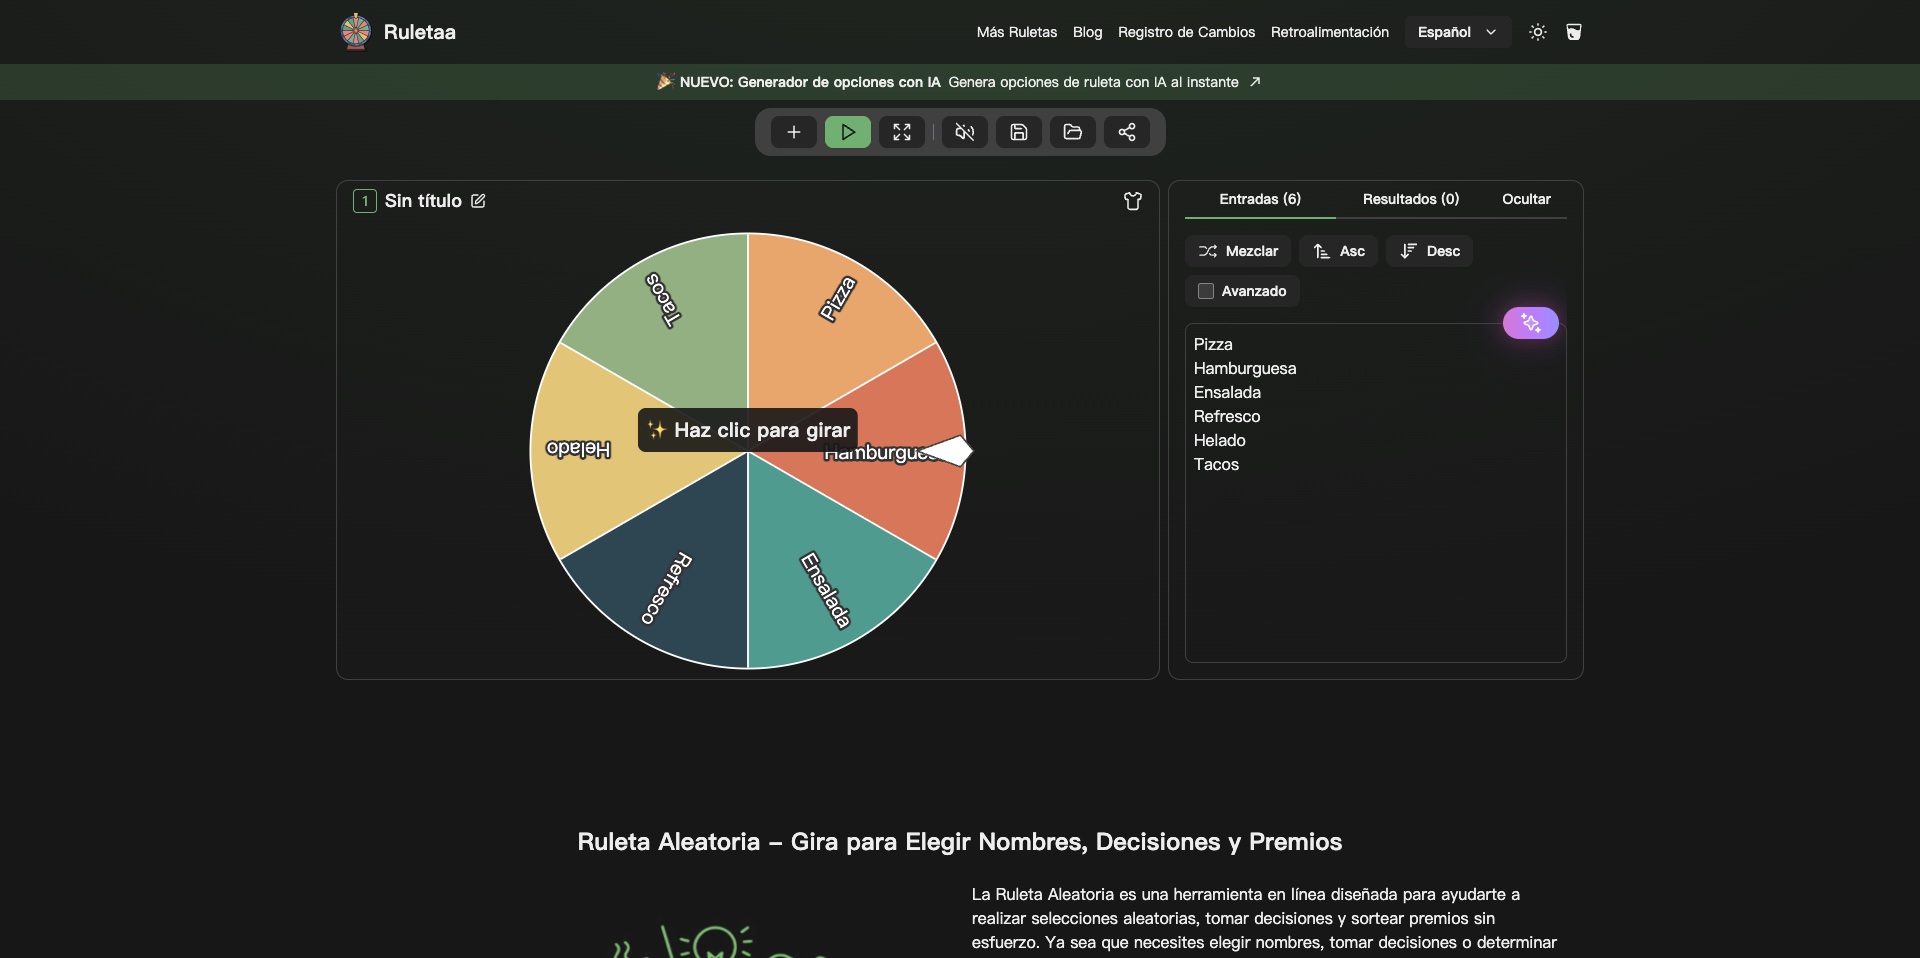Select the Entradas (6) tab

pyautogui.click(x=1260, y=199)
